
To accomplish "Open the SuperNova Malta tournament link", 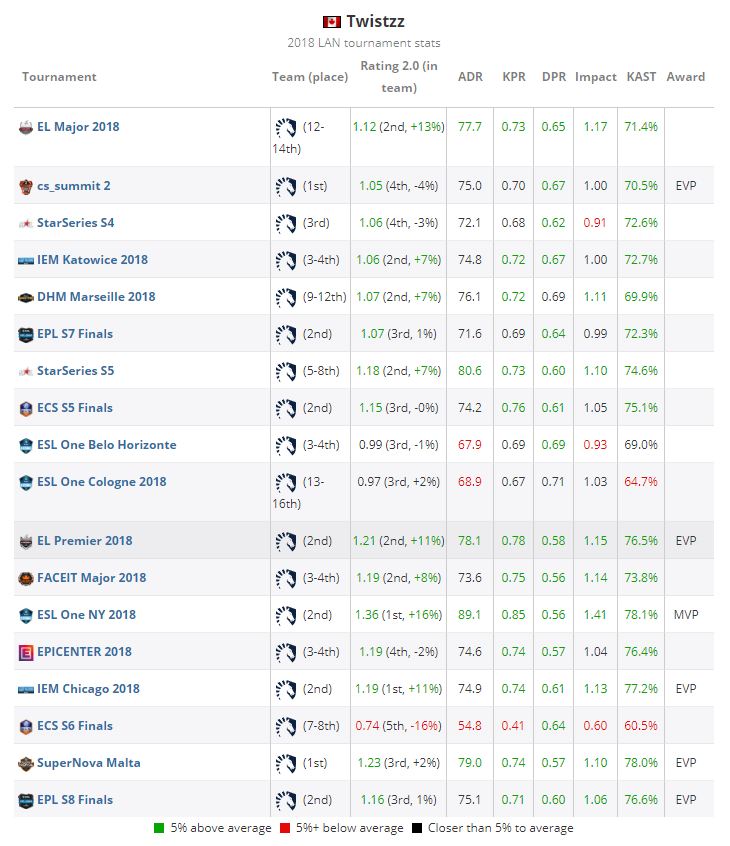I will point(89,763).
